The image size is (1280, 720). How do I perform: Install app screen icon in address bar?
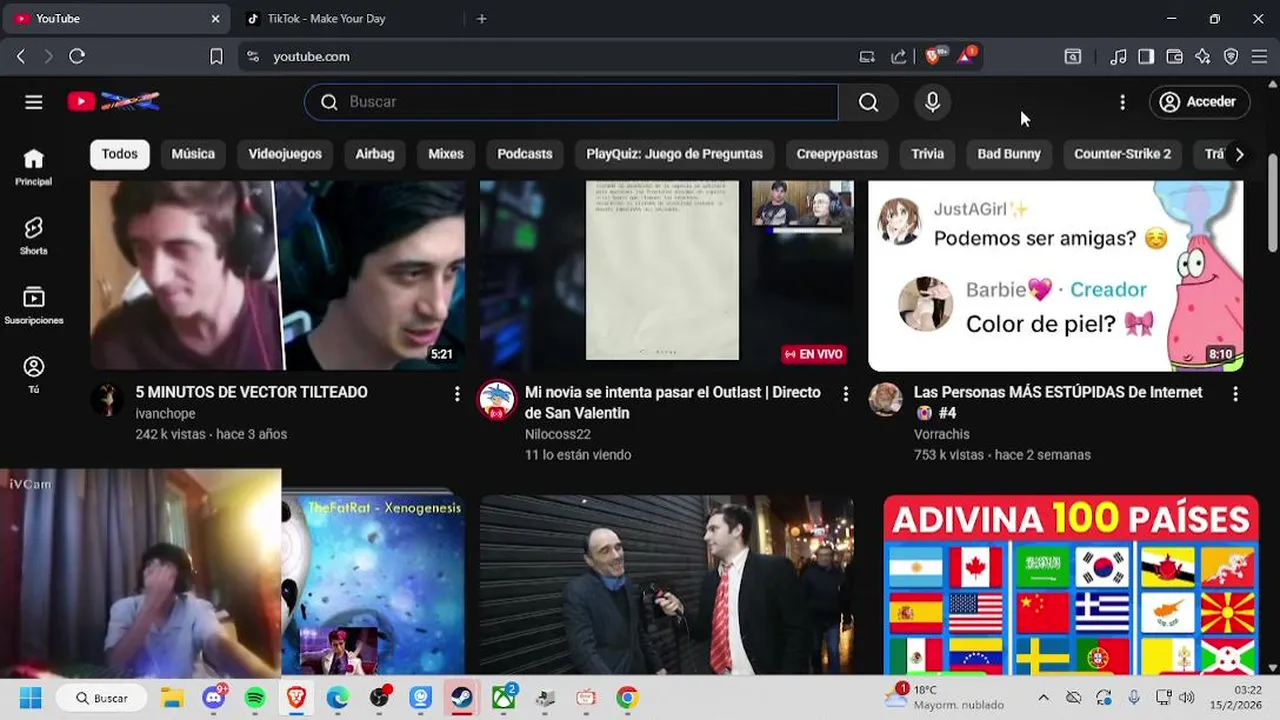[867, 57]
